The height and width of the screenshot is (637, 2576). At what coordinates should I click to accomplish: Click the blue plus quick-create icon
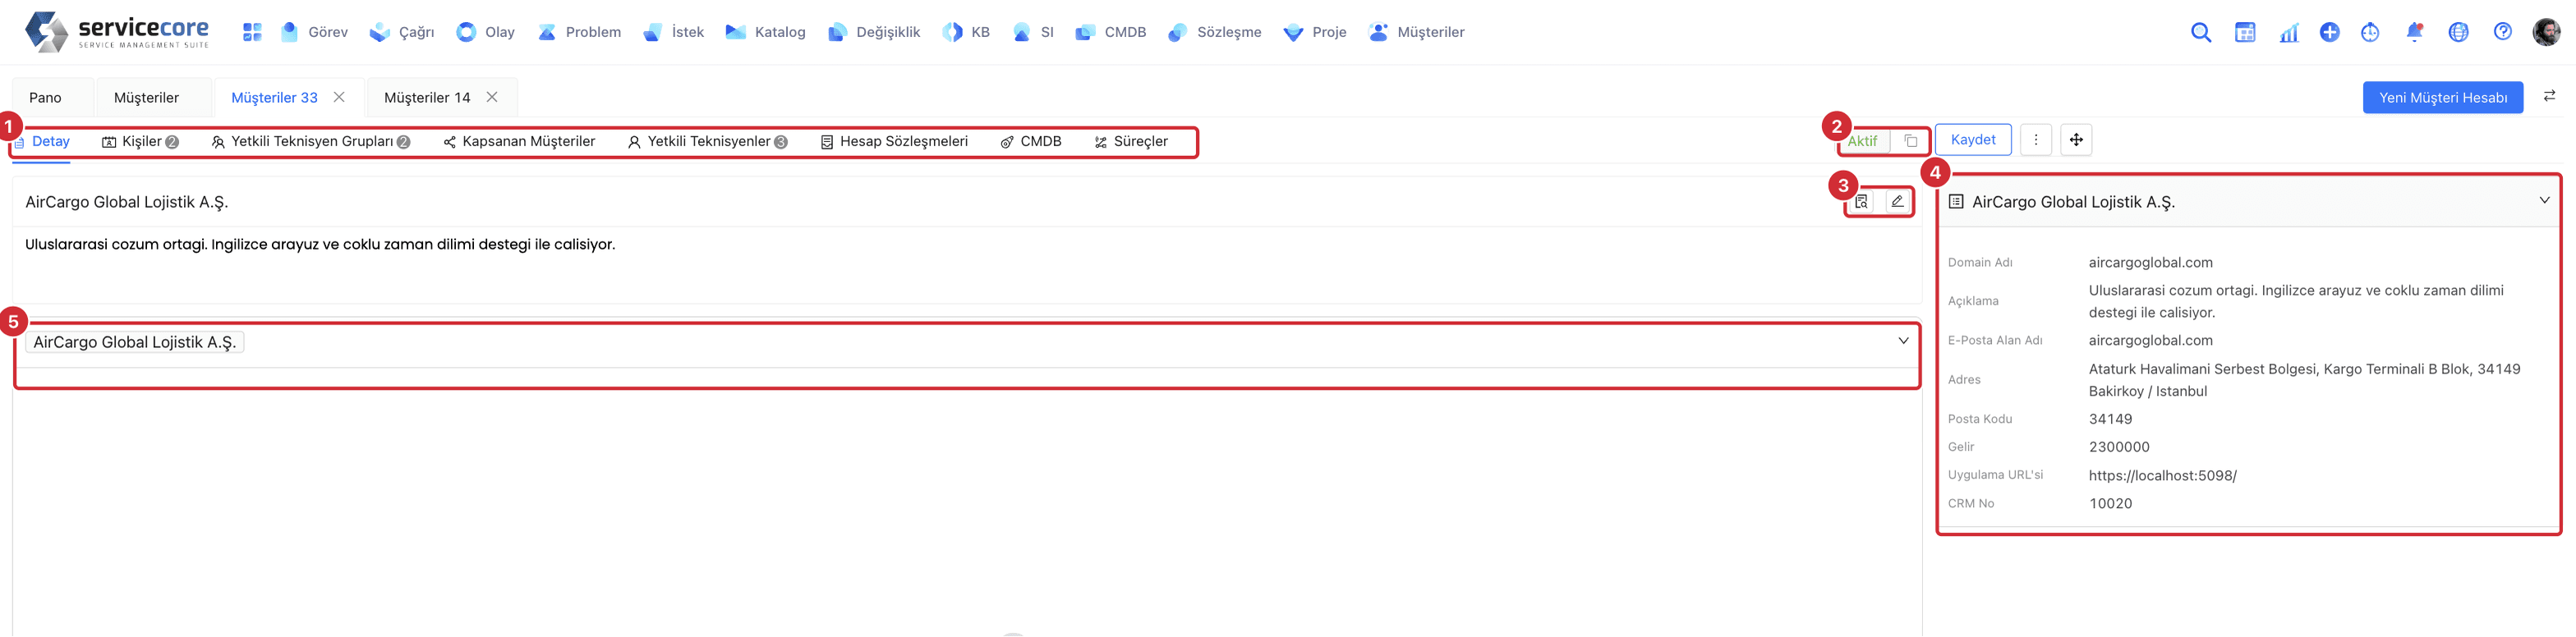2329,32
